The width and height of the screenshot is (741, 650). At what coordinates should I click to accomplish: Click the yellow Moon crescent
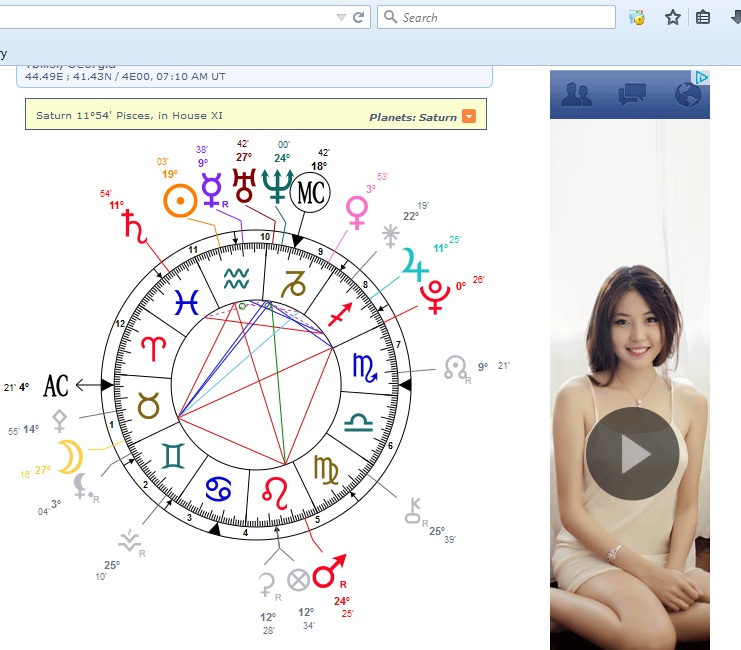pyautogui.click(x=70, y=457)
